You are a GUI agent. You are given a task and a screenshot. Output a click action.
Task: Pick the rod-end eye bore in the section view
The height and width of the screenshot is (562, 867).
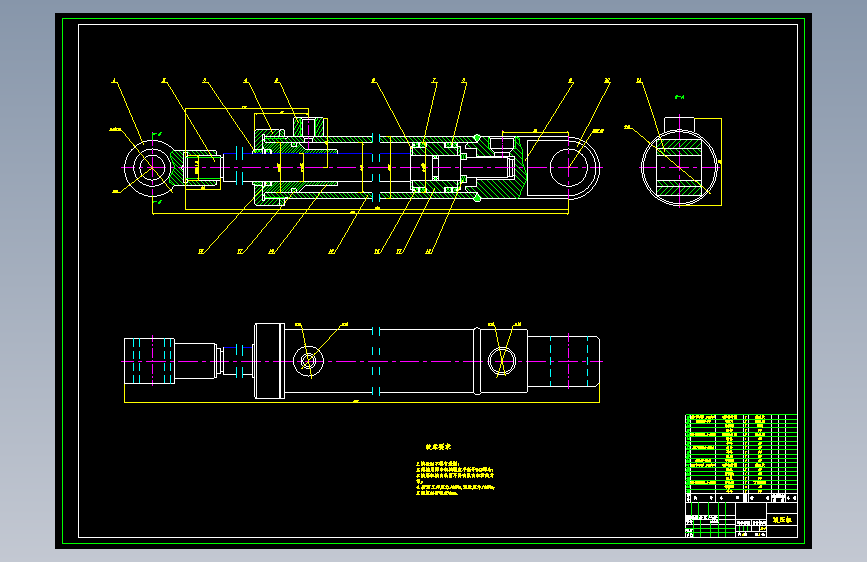click(152, 167)
